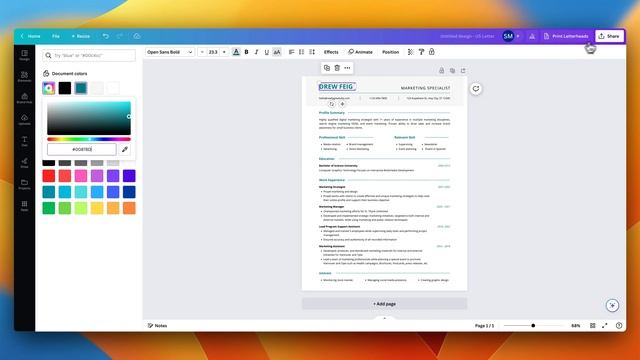Click the eyedropper color picker icon
Viewport: 640px width, 360px height.
click(x=125, y=149)
